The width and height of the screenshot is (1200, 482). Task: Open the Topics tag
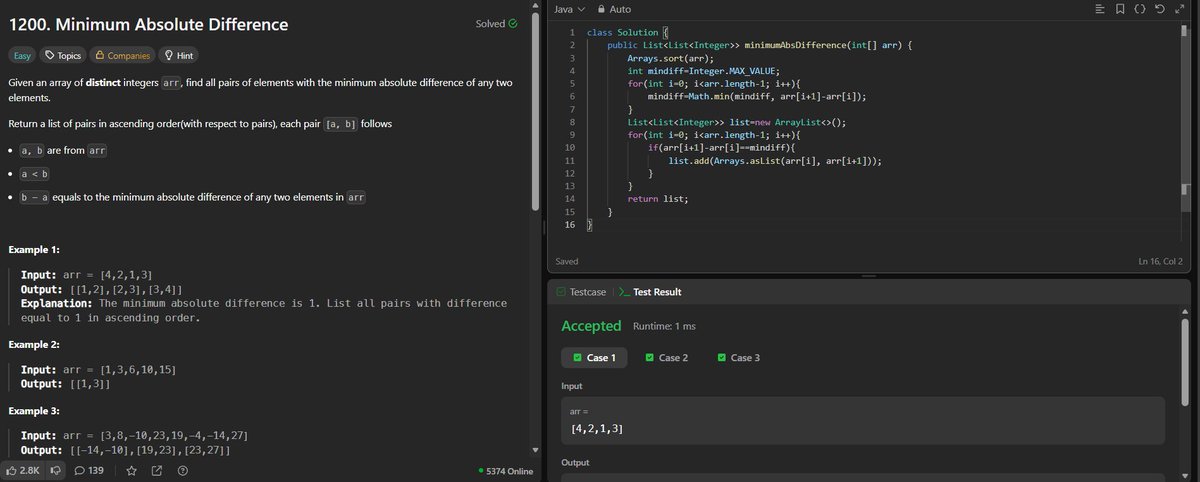pyautogui.click(x=64, y=56)
